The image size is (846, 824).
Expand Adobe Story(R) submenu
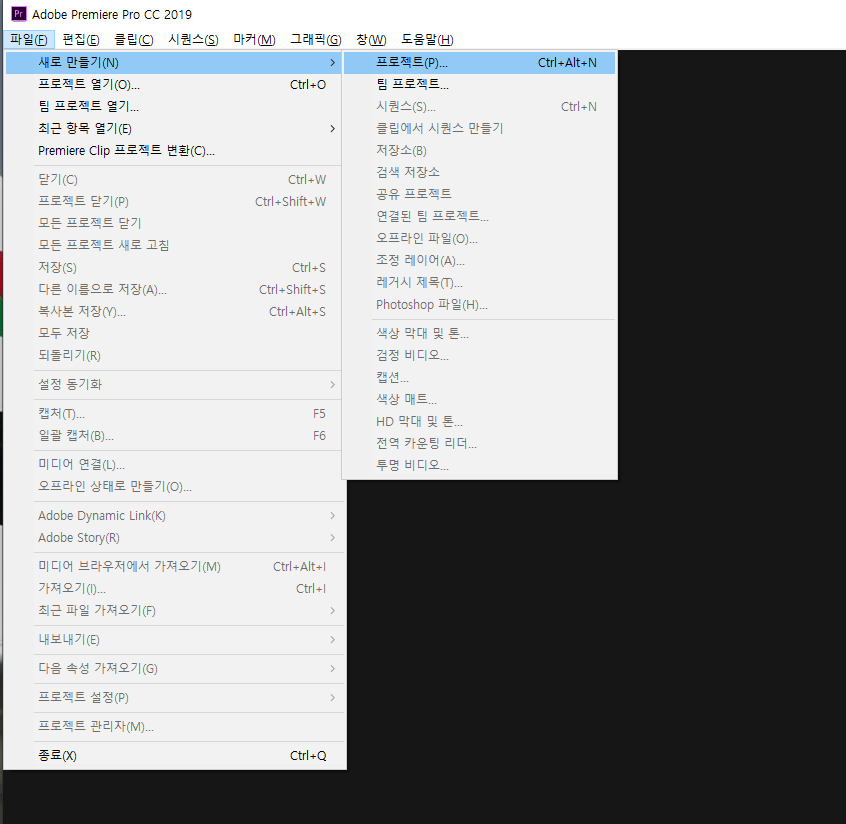coord(175,538)
